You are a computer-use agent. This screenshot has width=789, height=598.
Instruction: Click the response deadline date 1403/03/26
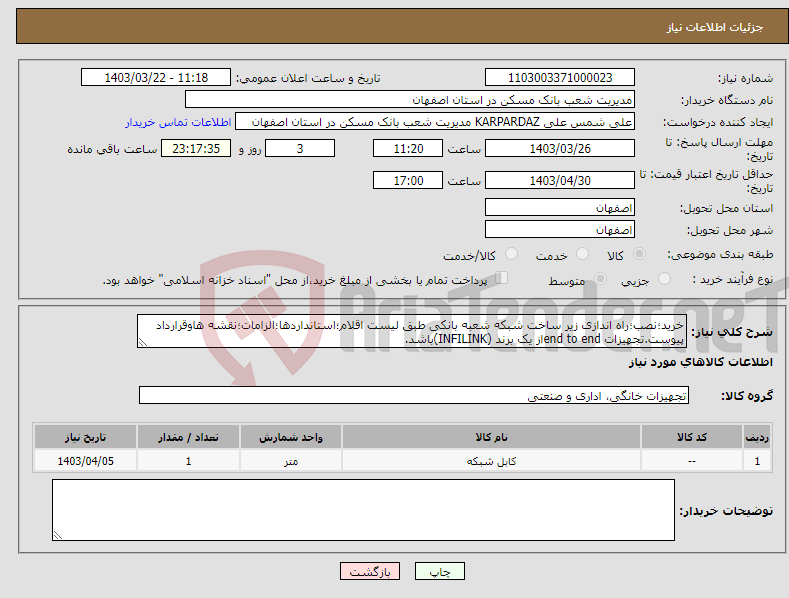click(560, 148)
